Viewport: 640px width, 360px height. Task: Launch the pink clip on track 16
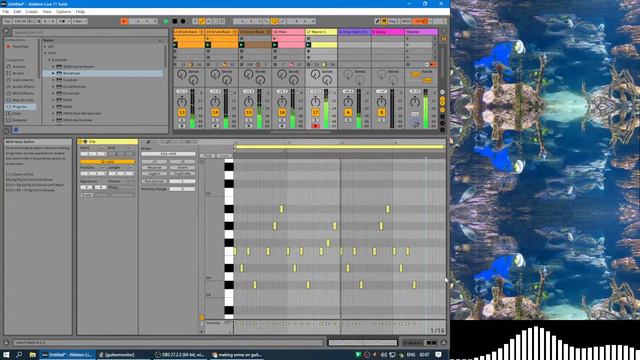(275, 45)
